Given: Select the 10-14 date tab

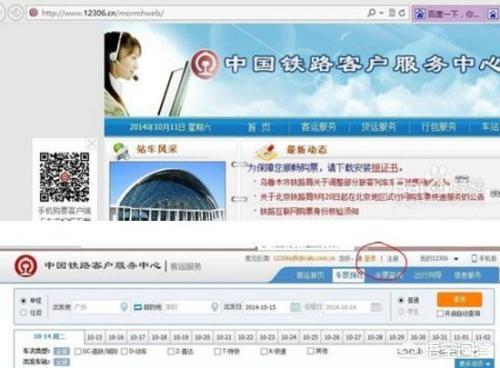Looking at the screenshot, I should pos(49,336).
